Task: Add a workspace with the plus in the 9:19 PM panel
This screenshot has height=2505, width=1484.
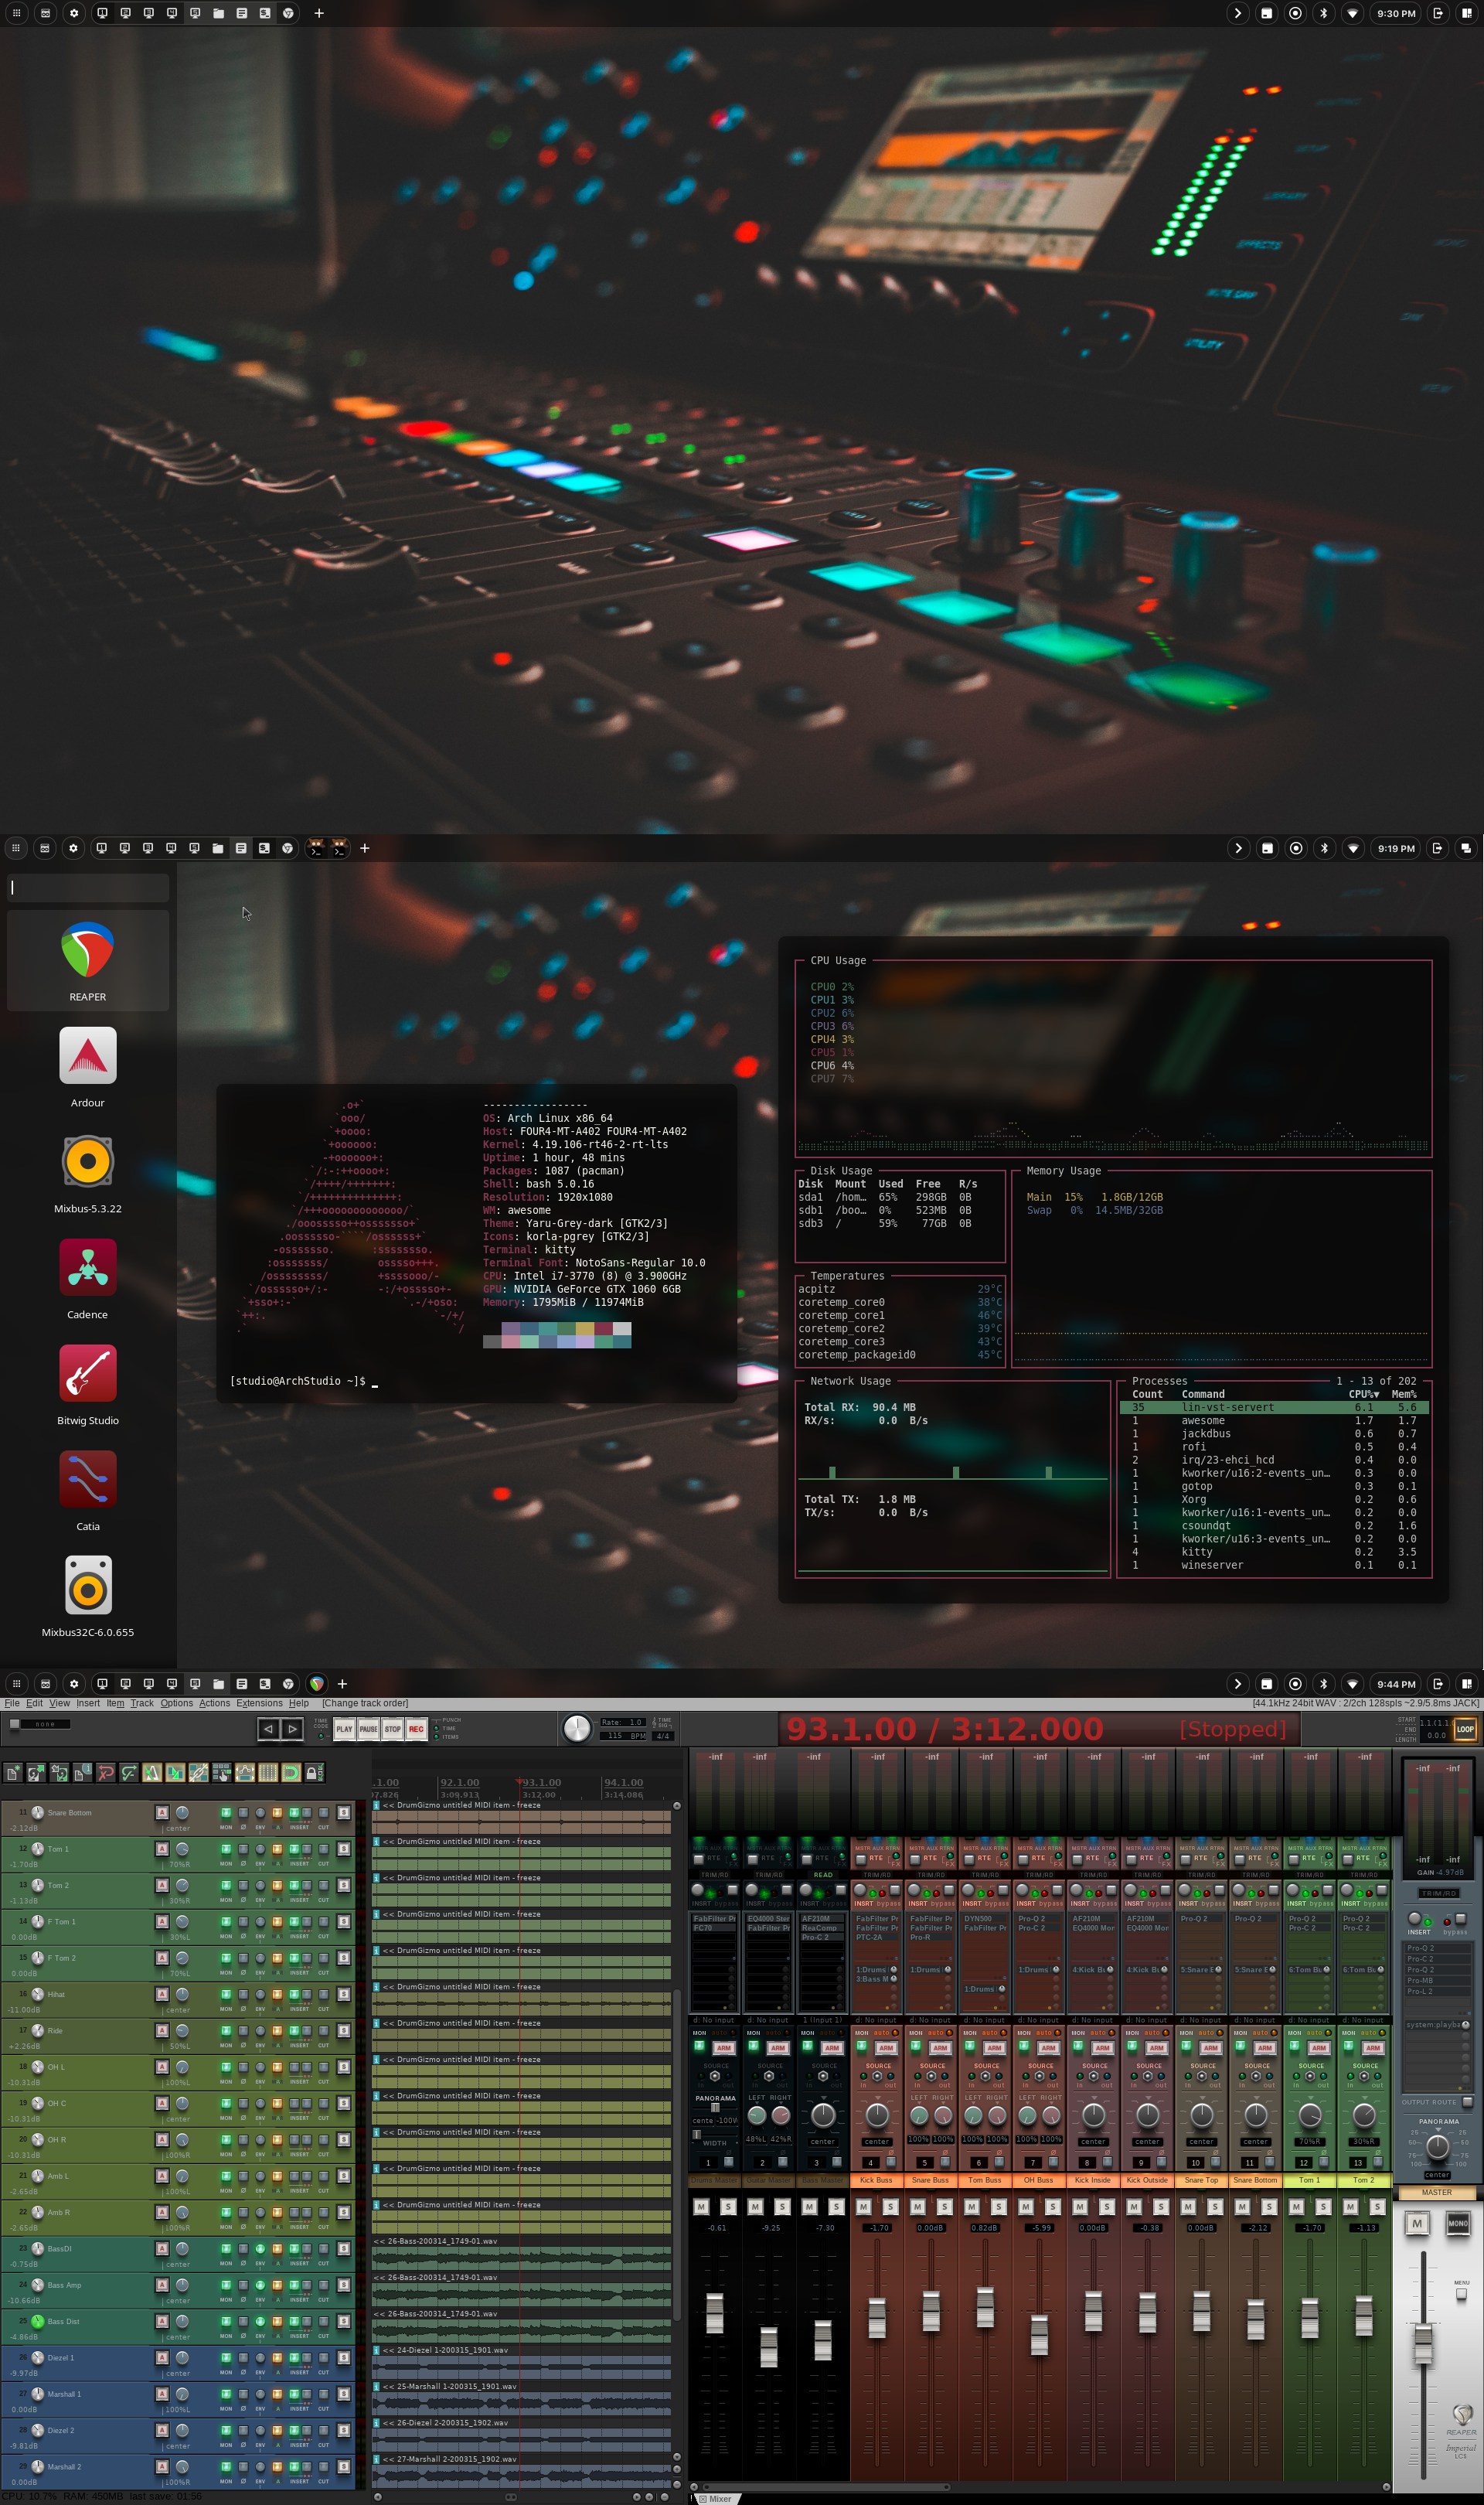Action: [x=365, y=848]
